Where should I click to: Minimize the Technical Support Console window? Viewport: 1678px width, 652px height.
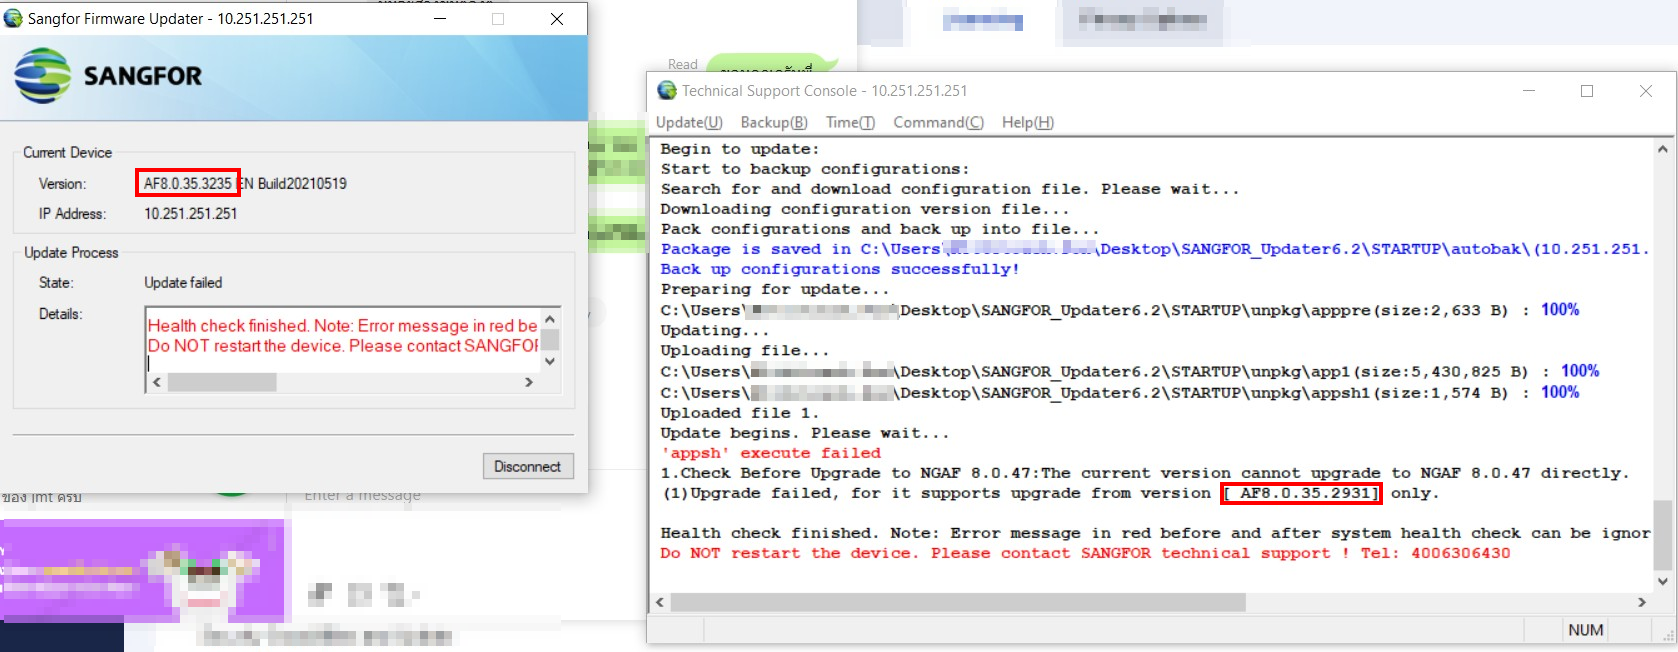(x=1528, y=91)
